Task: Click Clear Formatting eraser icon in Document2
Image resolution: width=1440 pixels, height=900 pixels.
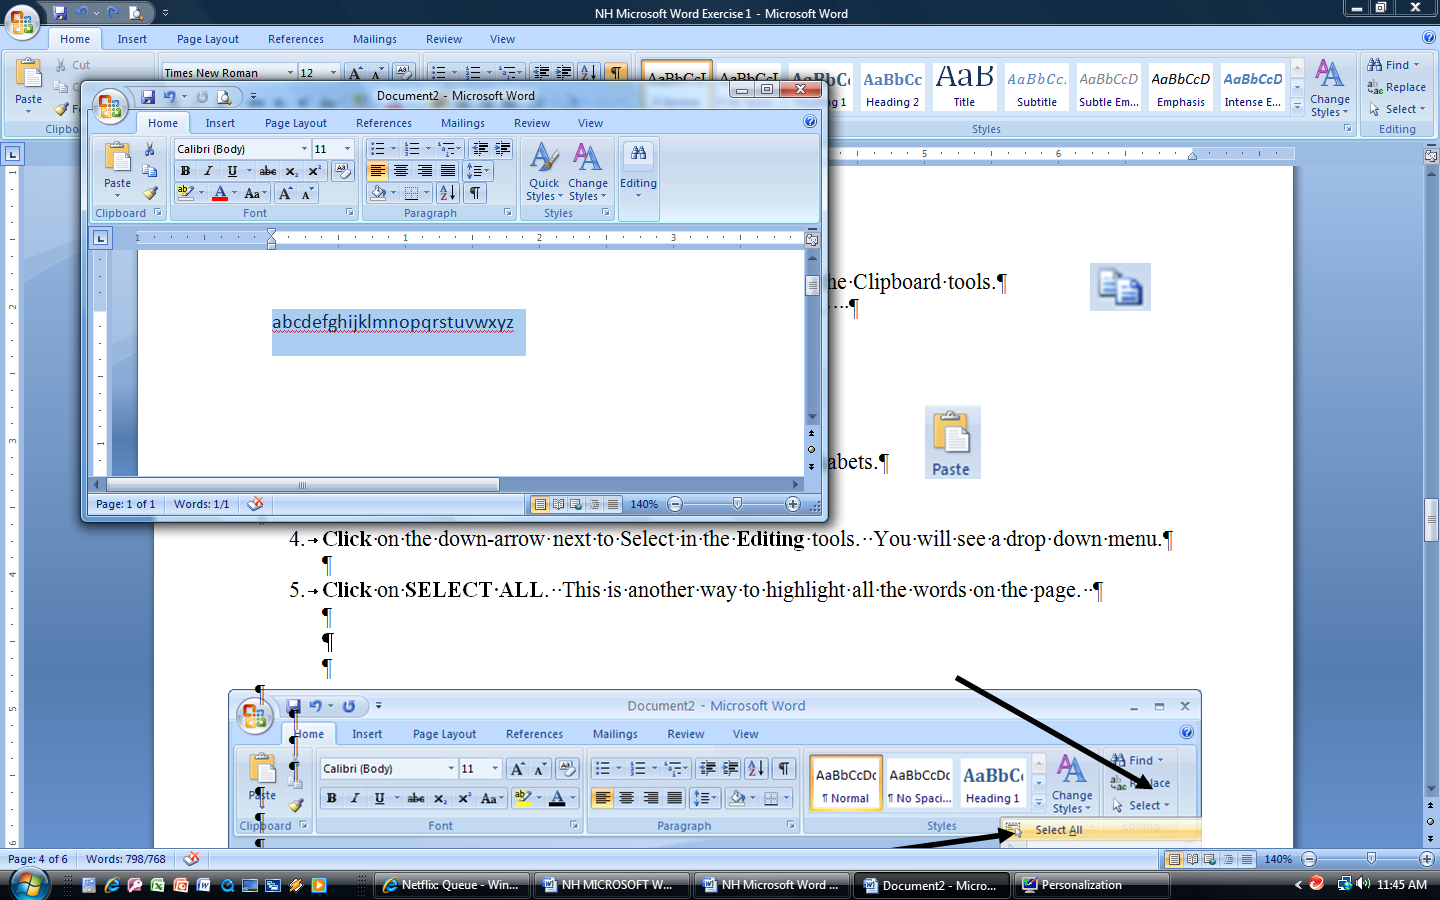Action: pos(343,171)
